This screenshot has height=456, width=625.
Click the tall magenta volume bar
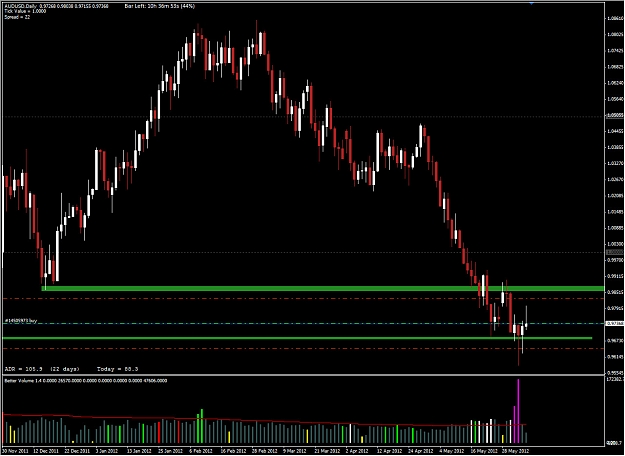518,411
